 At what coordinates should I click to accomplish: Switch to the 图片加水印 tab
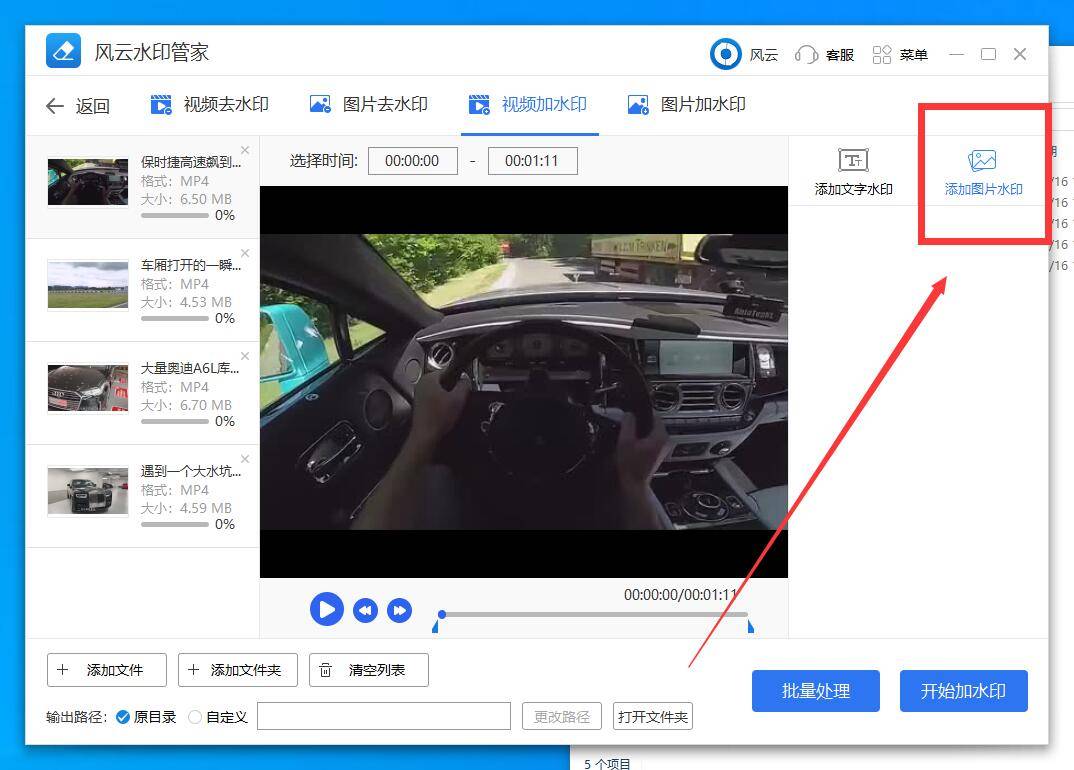(686, 105)
